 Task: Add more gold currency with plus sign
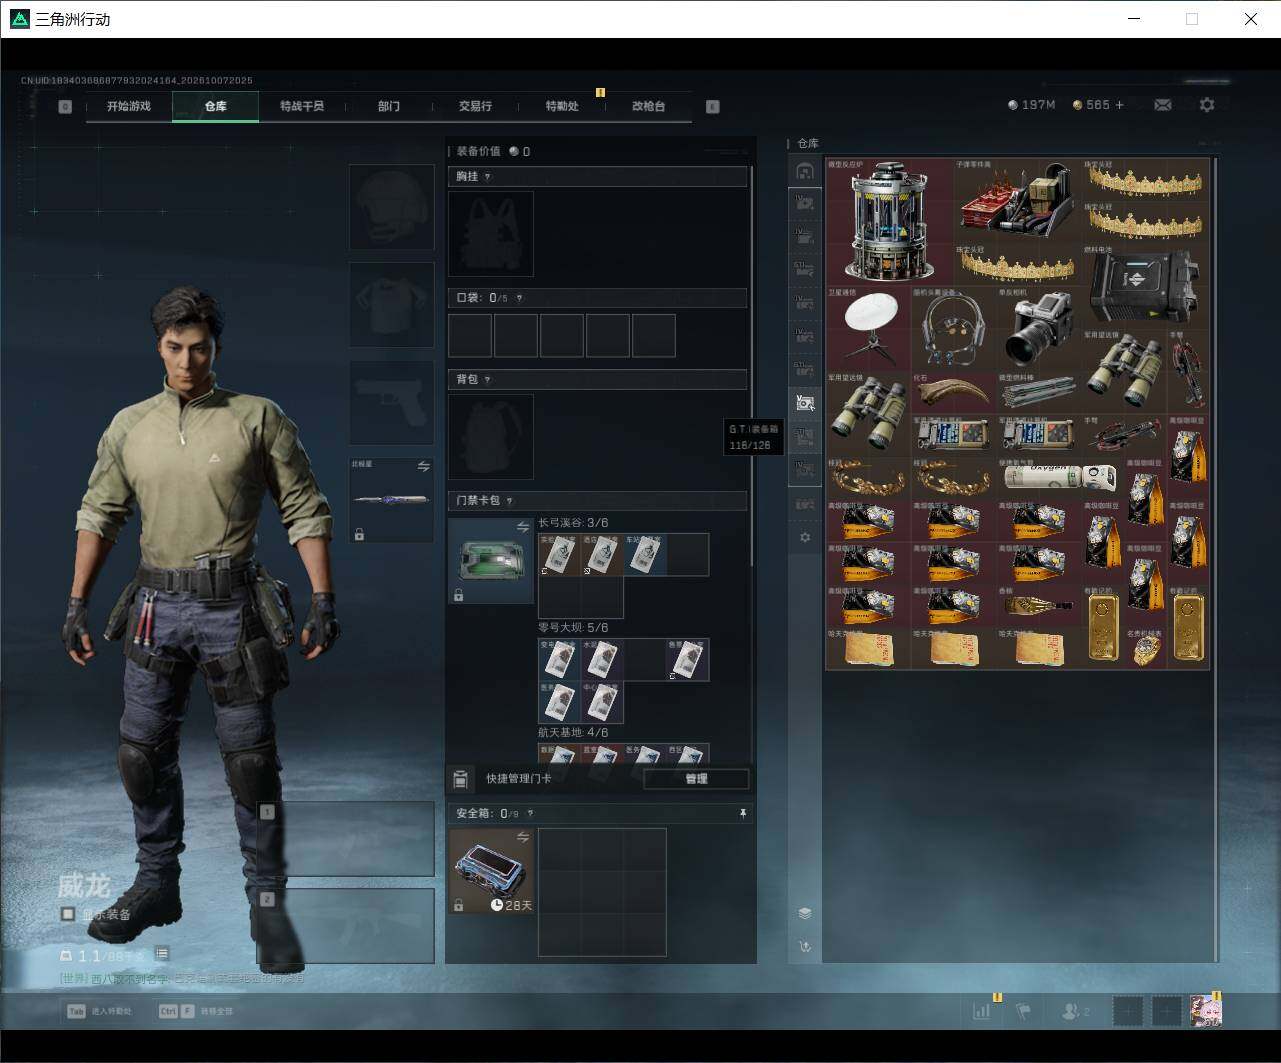(1119, 105)
